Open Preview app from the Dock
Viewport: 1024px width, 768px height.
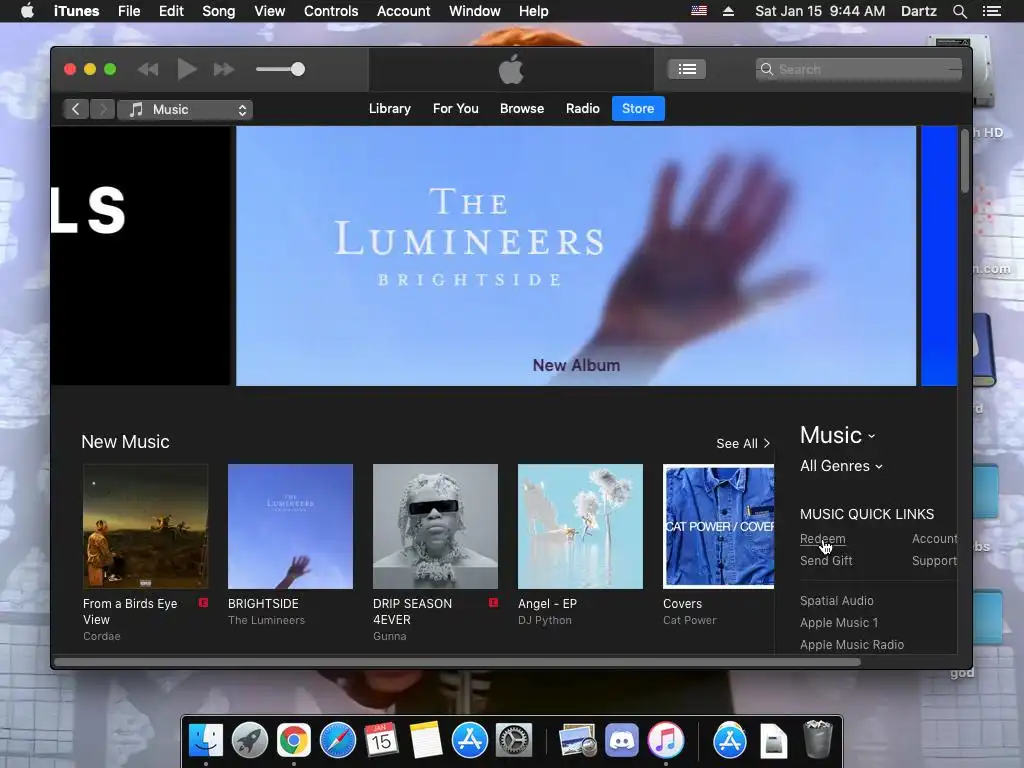click(x=577, y=741)
